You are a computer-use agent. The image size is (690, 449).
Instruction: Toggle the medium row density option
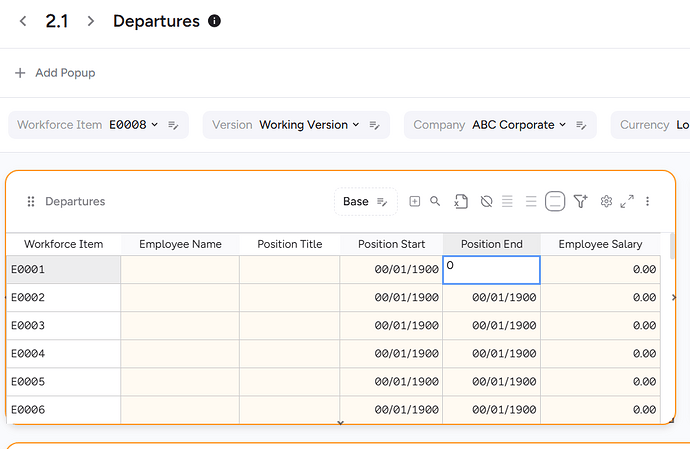pyautogui.click(x=531, y=202)
